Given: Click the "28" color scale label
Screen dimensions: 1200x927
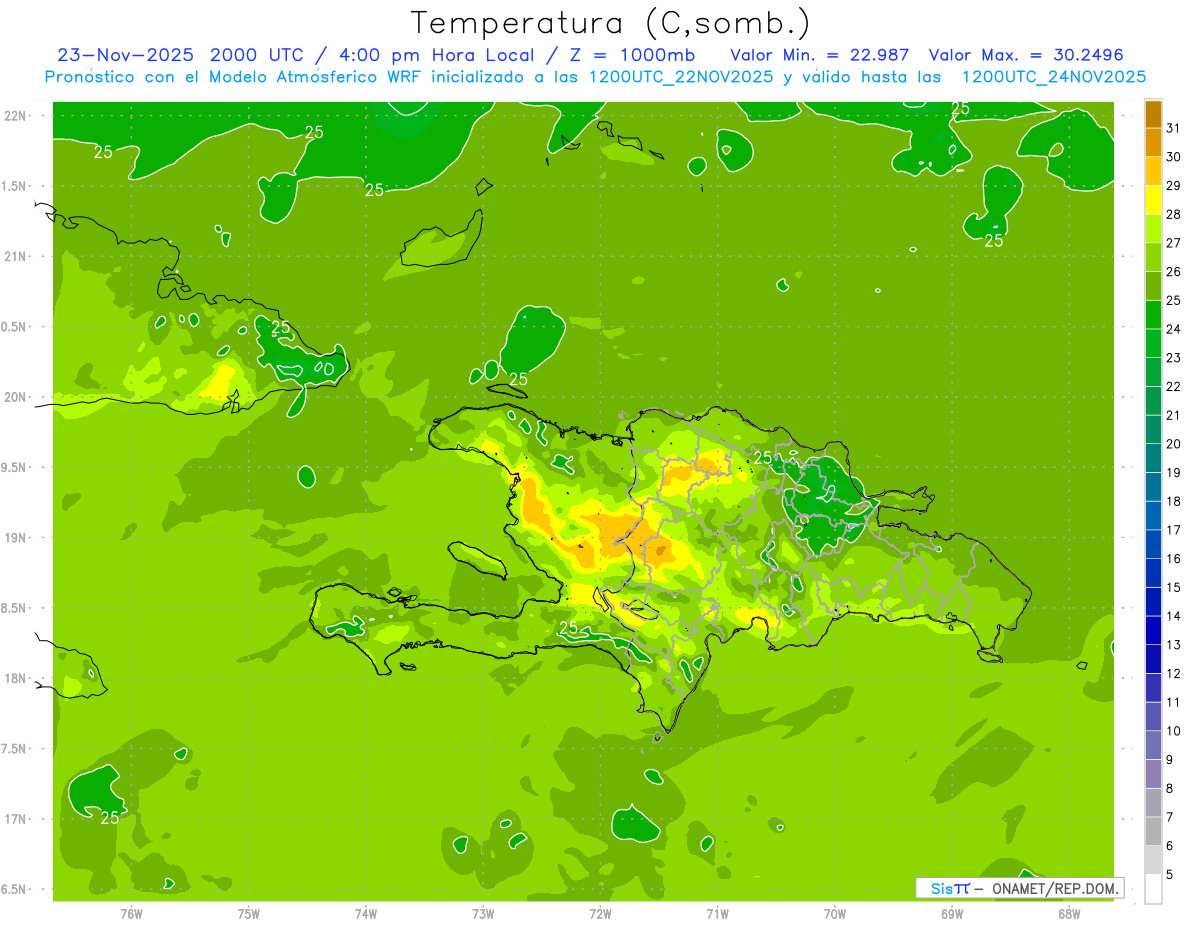Looking at the screenshot, I should pyautogui.click(x=1174, y=215).
